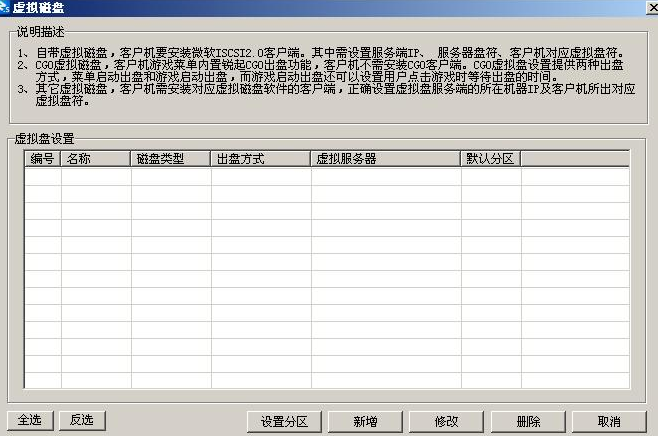The height and width of the screenshot is (436, 658).
Task: Close the 虚拟磁盘 window
Action: pyautogui.click(x=653, y=8)
